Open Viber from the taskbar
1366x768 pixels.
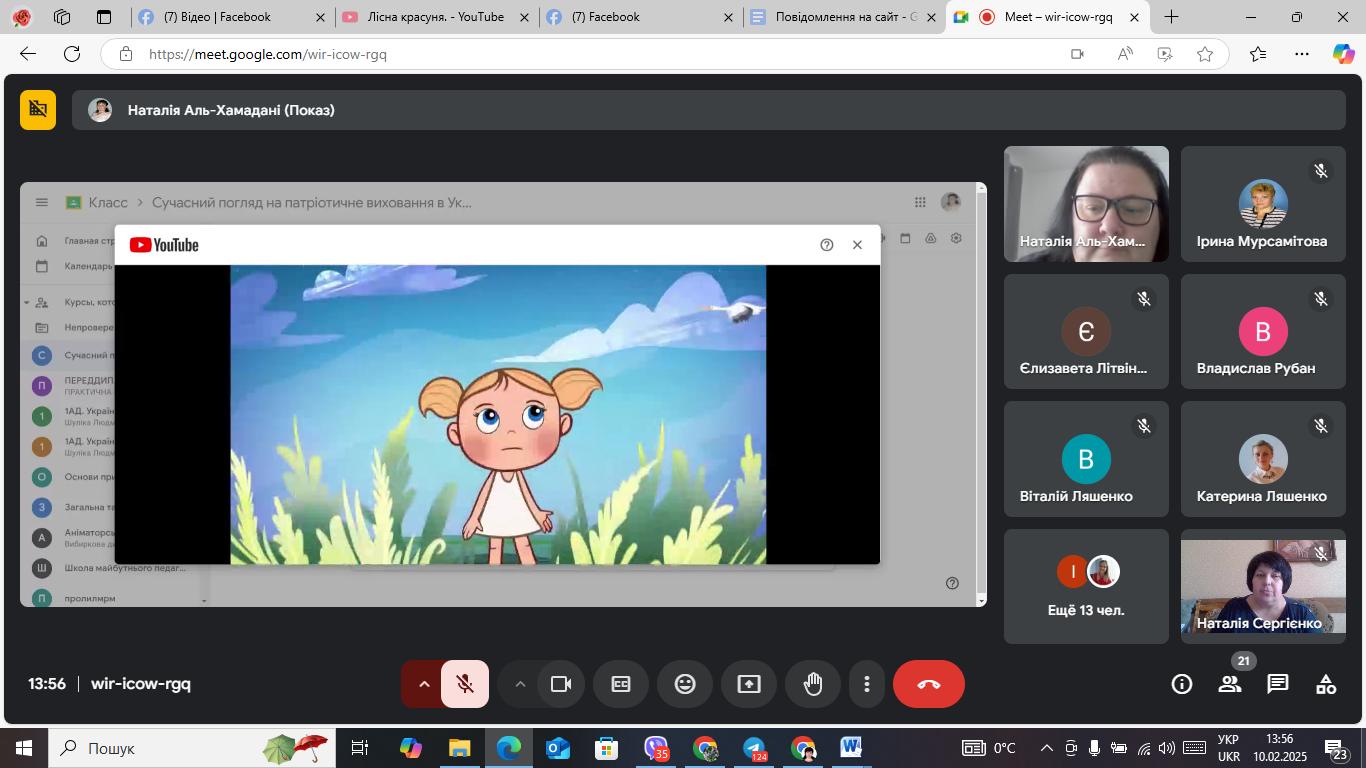pos(656,748)
